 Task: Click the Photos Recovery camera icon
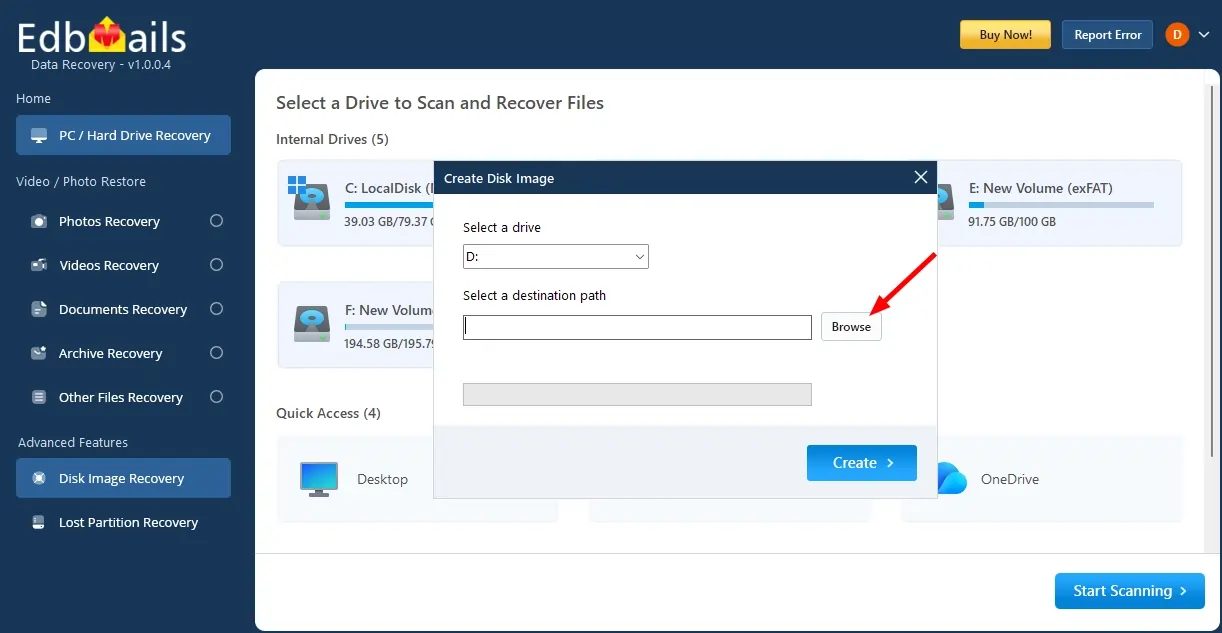click(x=39, y=221)
